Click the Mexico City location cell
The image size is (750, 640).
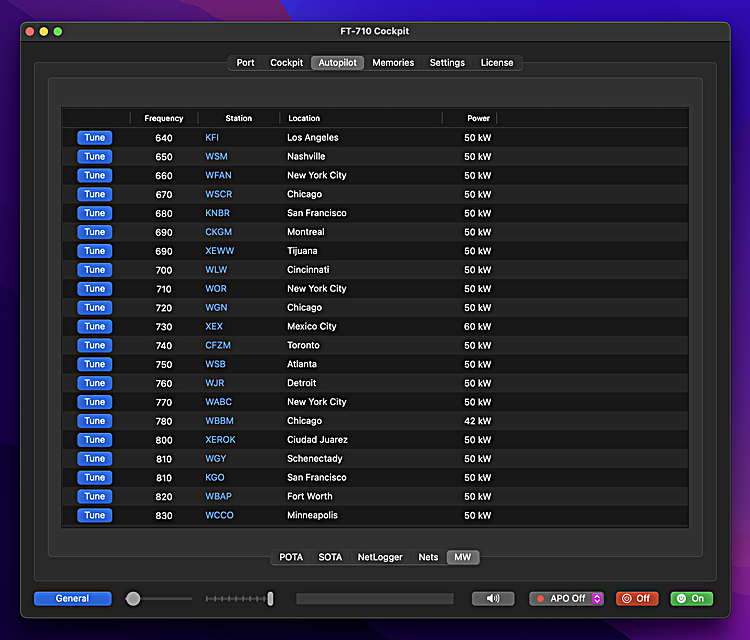coord(312,327)
